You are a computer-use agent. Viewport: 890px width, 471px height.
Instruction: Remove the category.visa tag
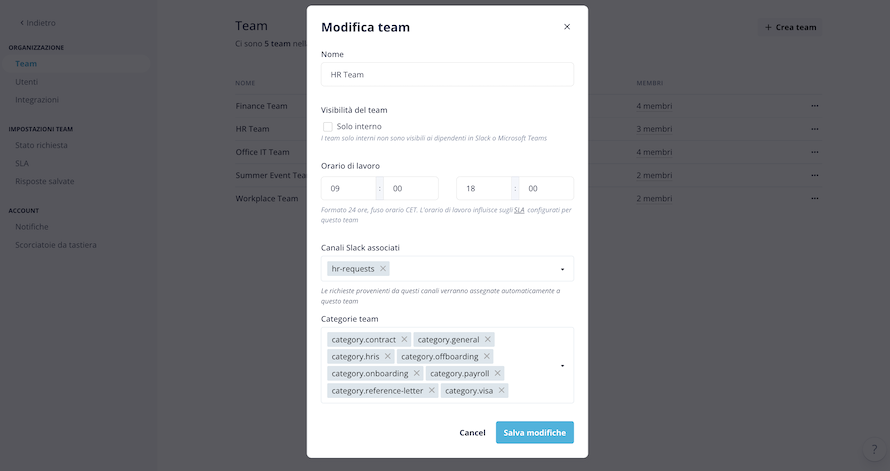pos(501,390)
